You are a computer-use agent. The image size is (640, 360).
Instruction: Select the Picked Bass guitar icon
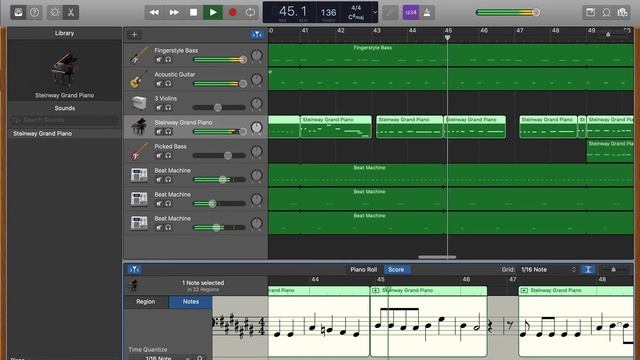coord(139,151)
